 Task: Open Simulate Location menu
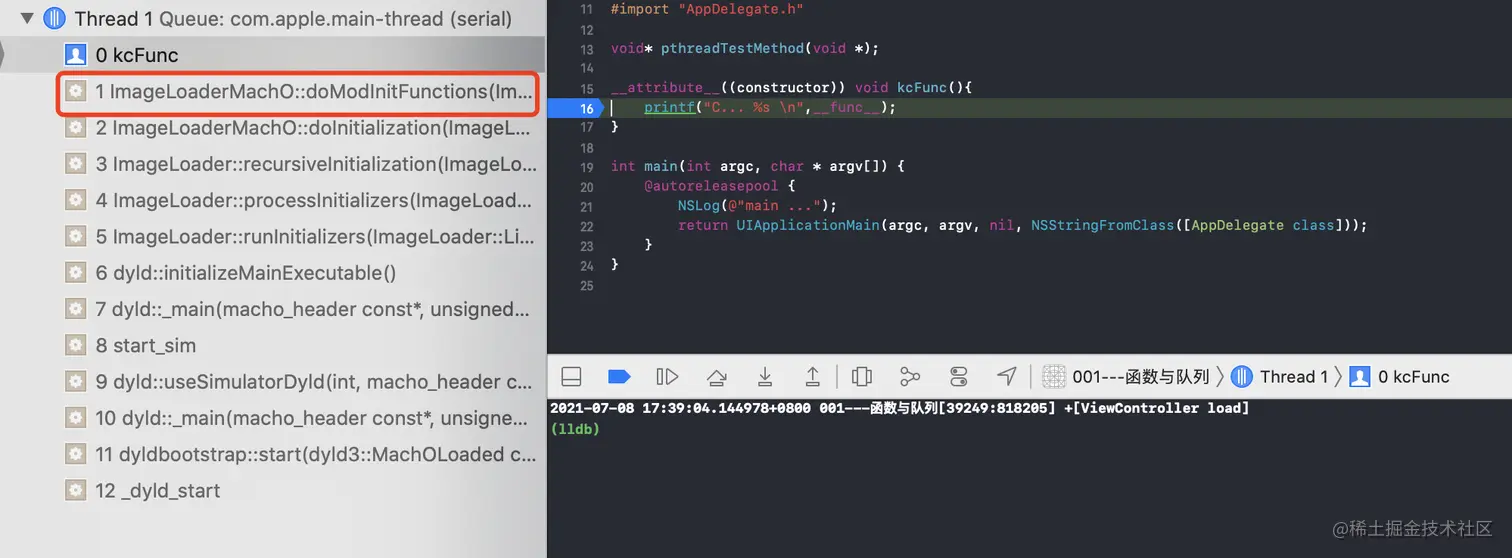1007,376
